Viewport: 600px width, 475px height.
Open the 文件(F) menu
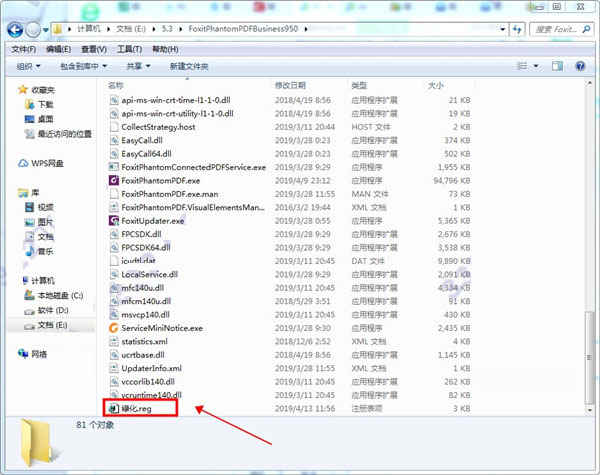23,49
